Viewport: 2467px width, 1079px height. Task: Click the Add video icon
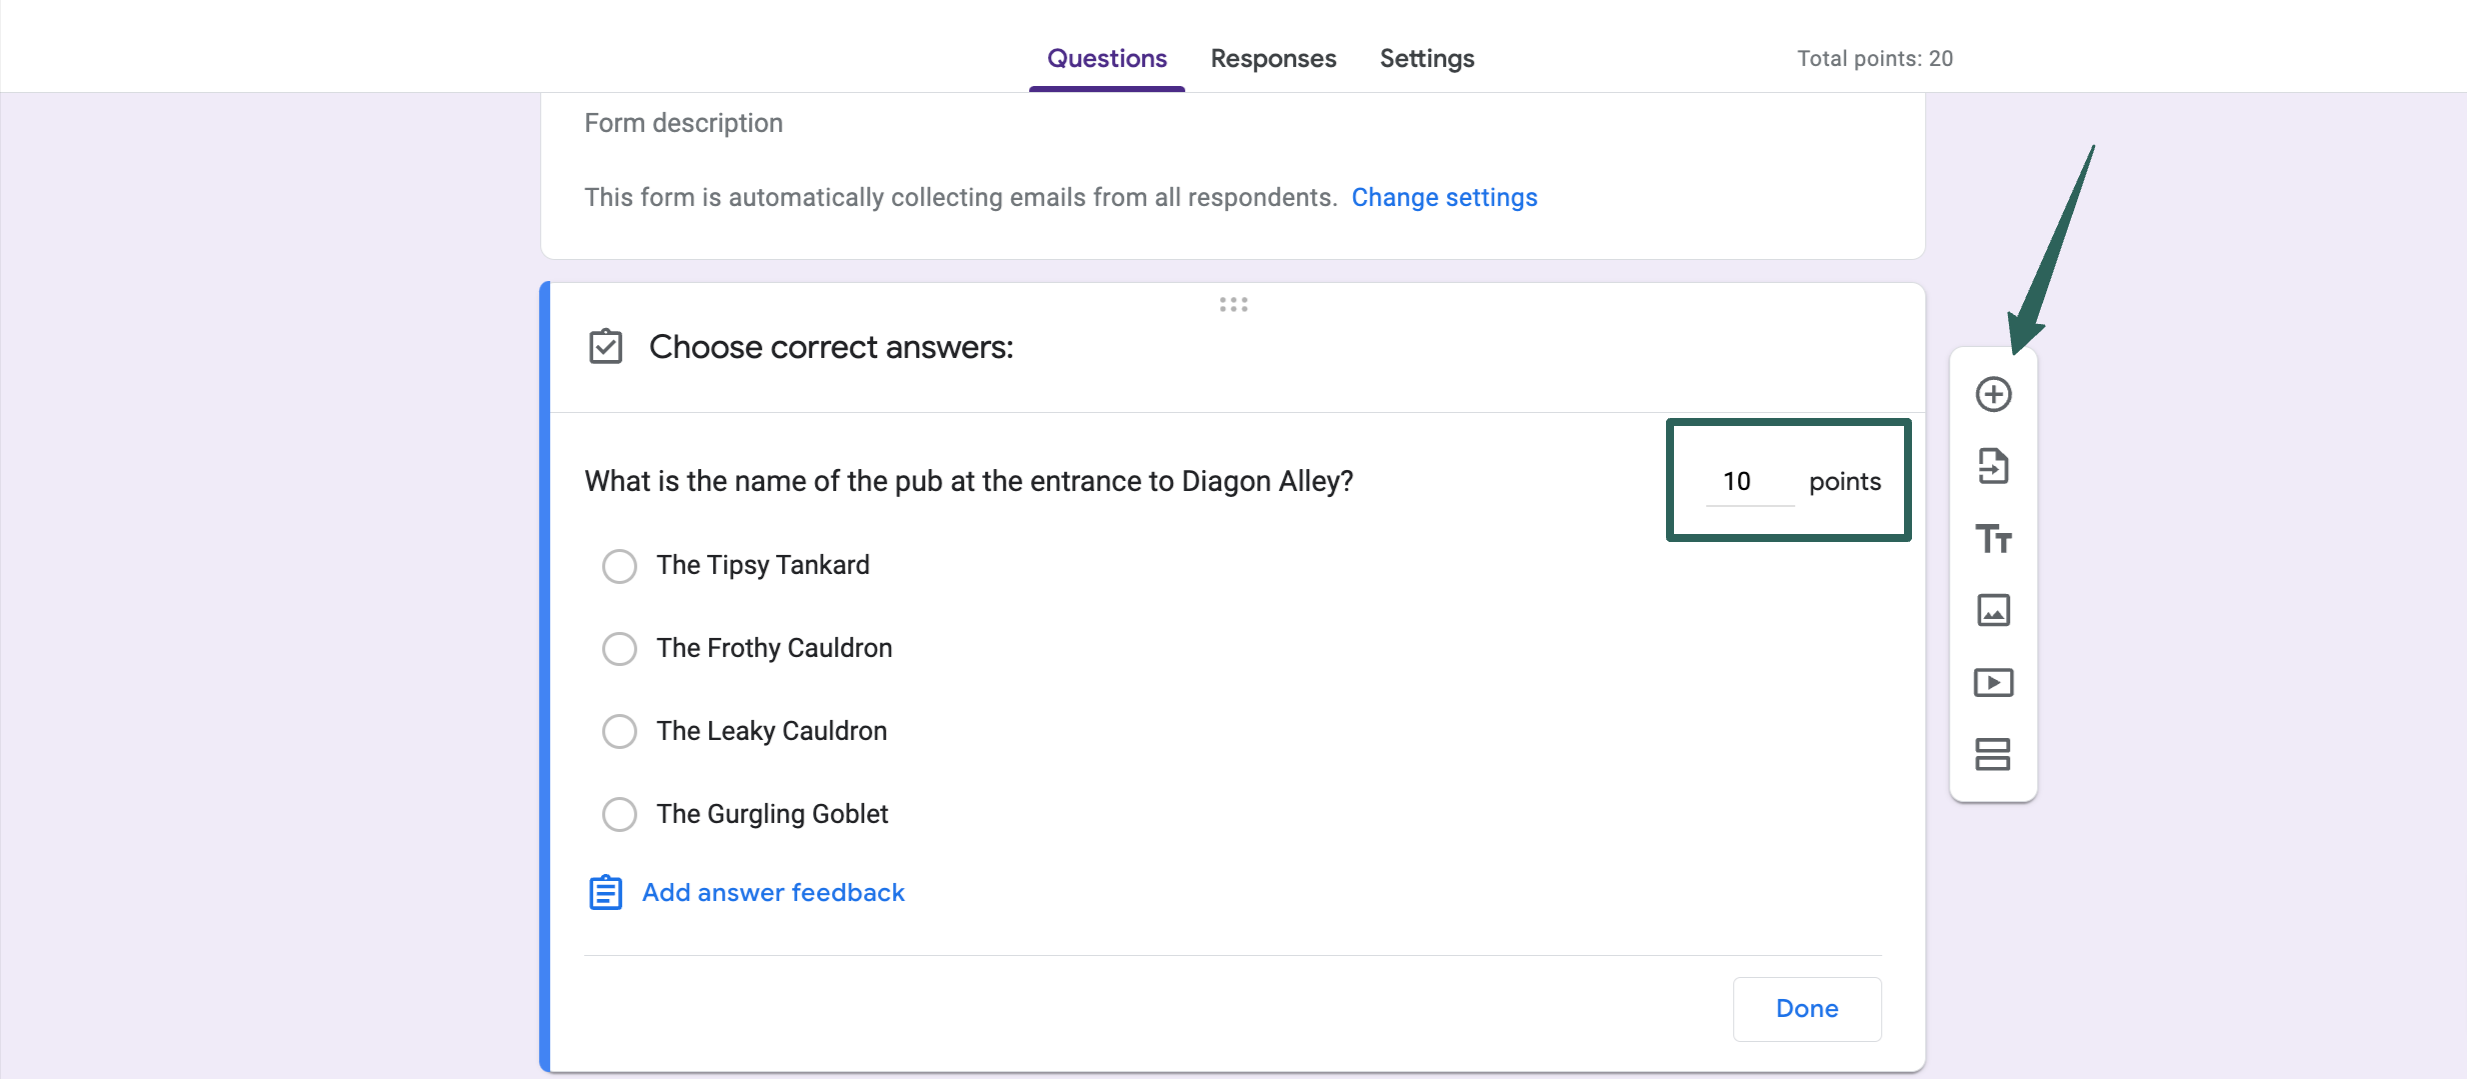1993,683
